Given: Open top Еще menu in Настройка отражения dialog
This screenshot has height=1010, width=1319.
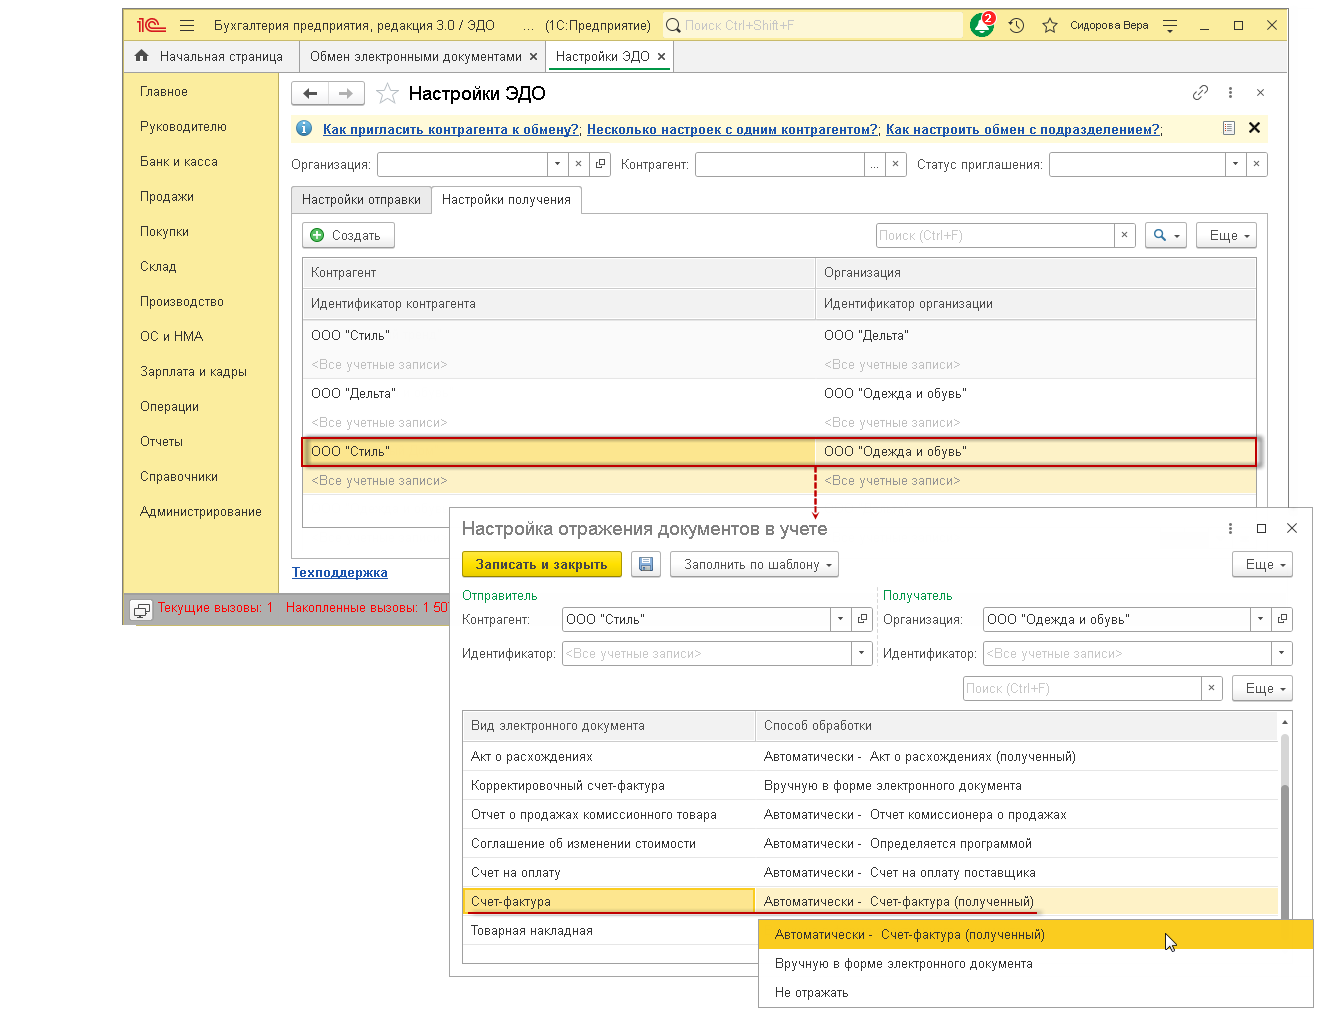Looking at the screenshot, I should [x=1262, y=564].
